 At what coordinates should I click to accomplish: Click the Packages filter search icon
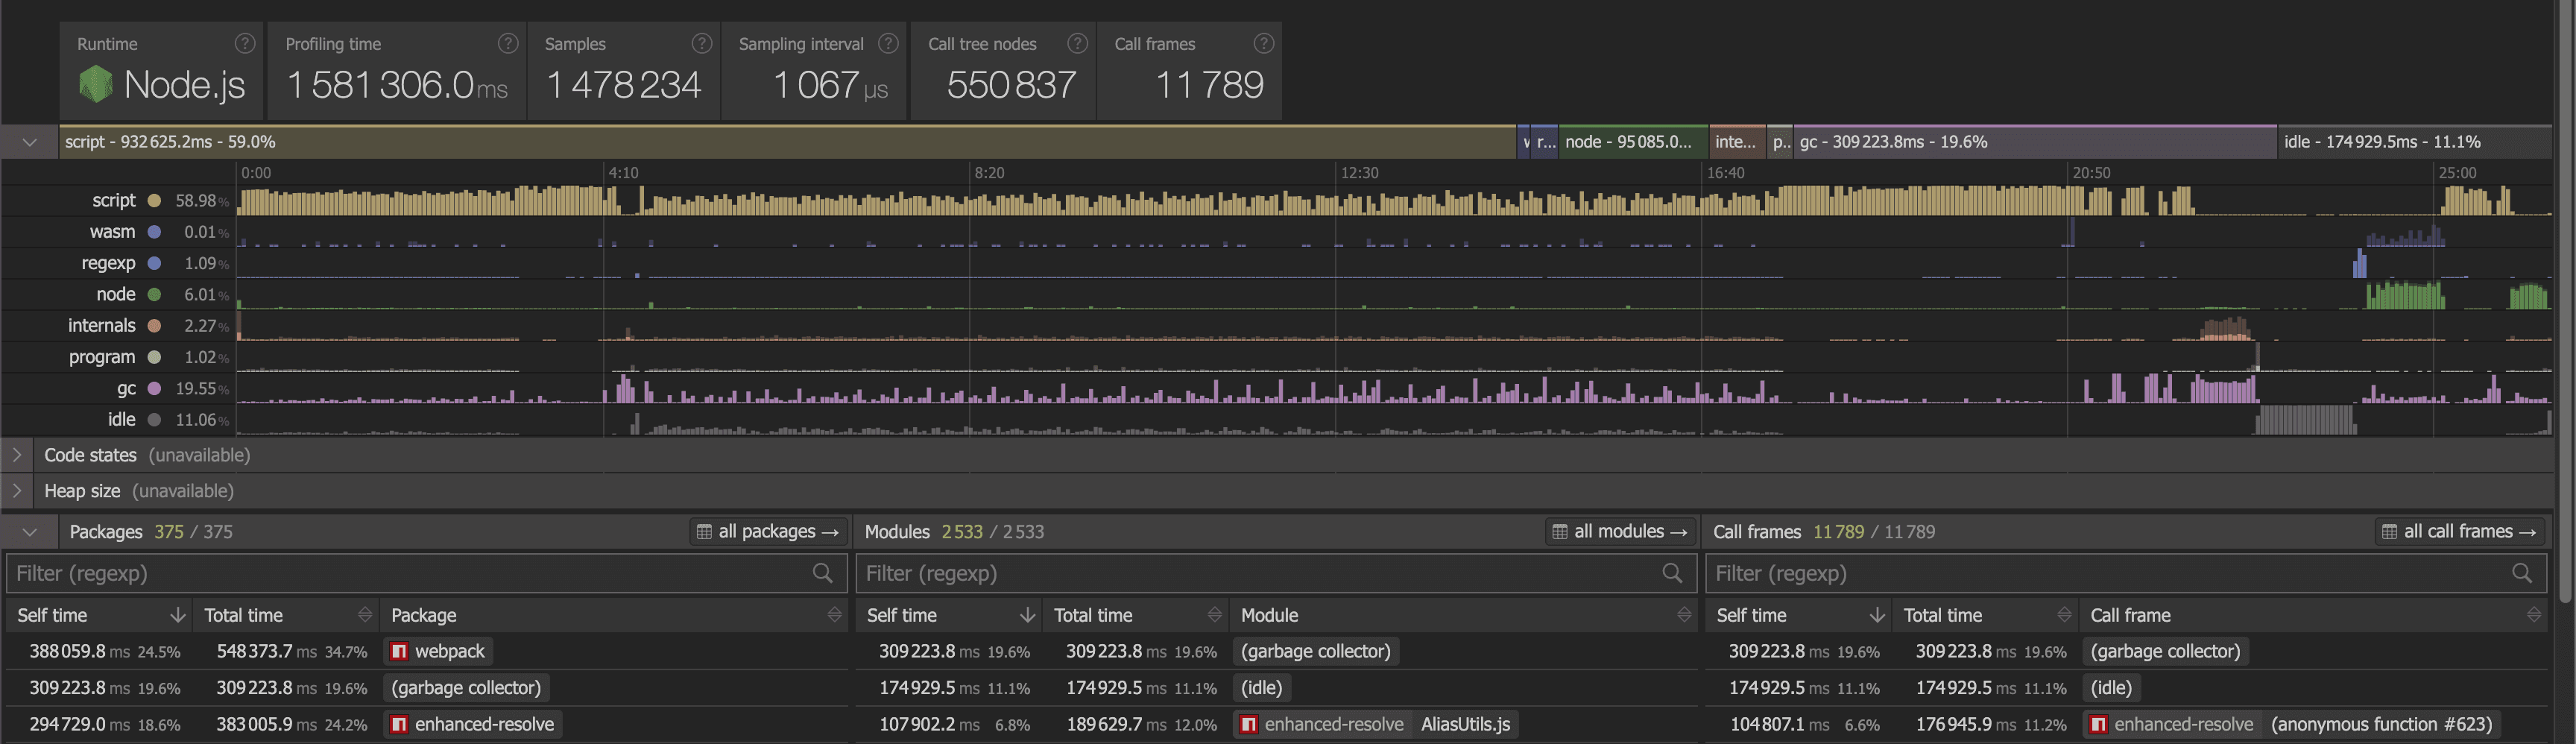tap(822, 573)
